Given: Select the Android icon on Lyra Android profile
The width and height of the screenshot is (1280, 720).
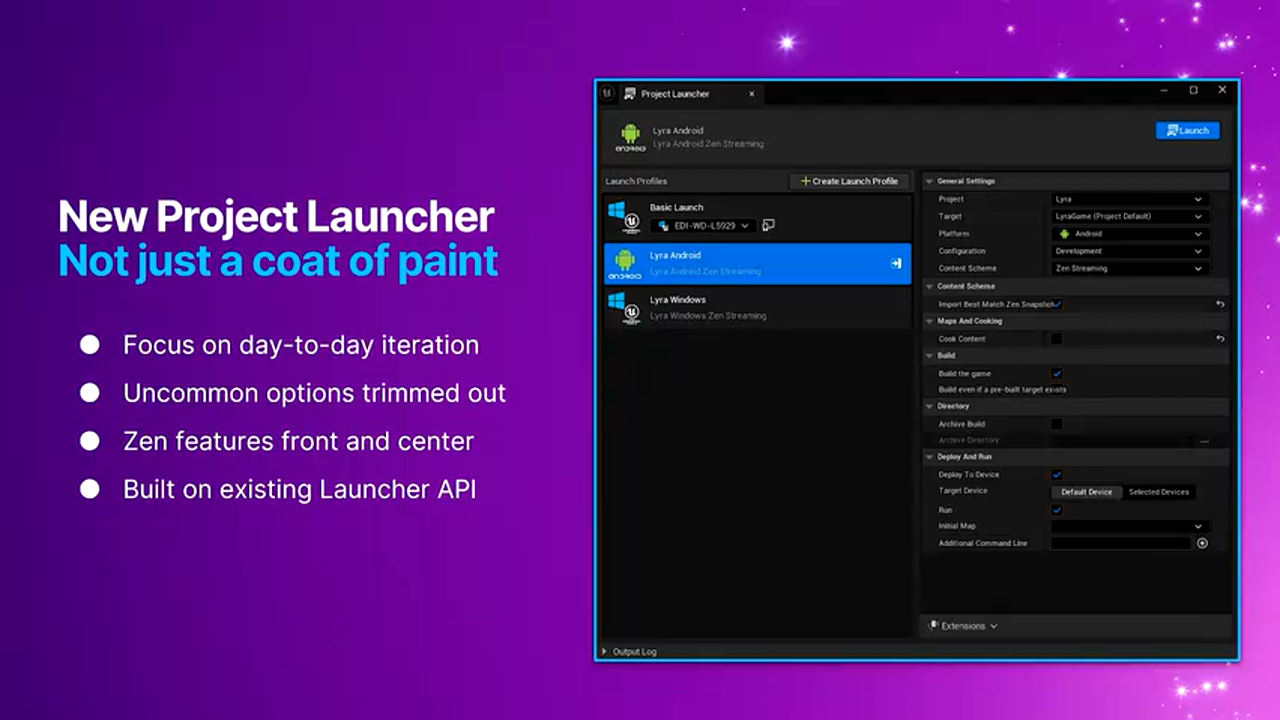Looking at the screenshot, I should click(x=623, y=263).
